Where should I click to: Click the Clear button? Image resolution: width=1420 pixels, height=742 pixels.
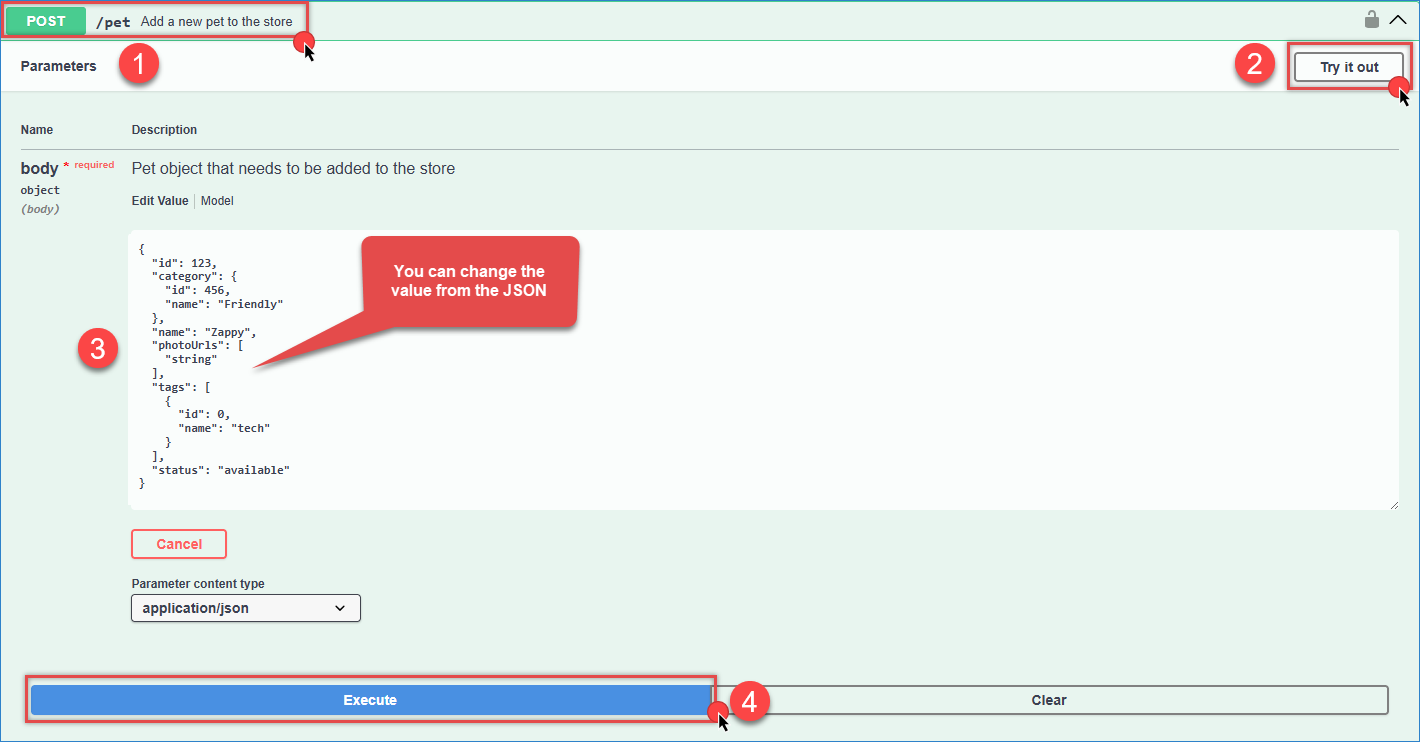point(1049,700)
